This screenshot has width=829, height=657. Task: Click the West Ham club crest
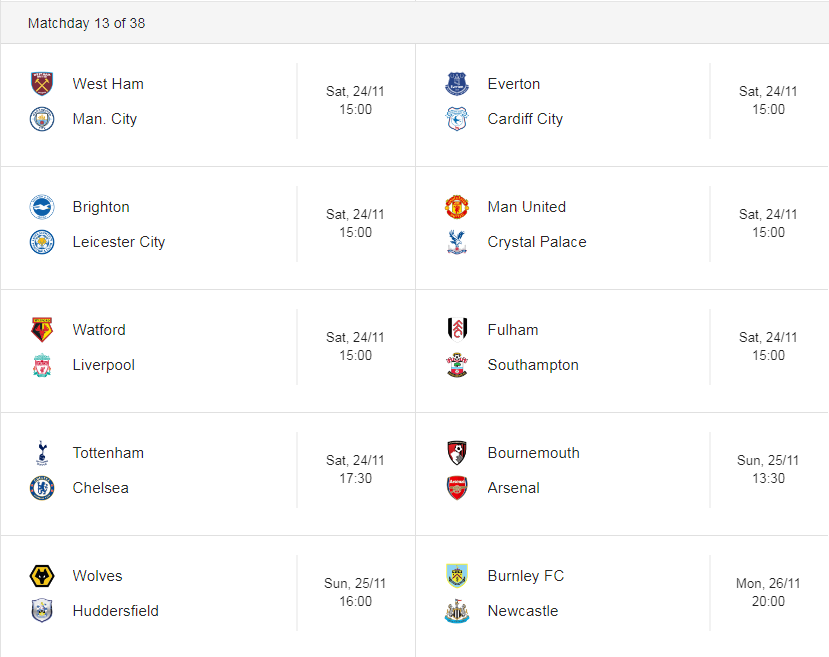click(42, 84)
